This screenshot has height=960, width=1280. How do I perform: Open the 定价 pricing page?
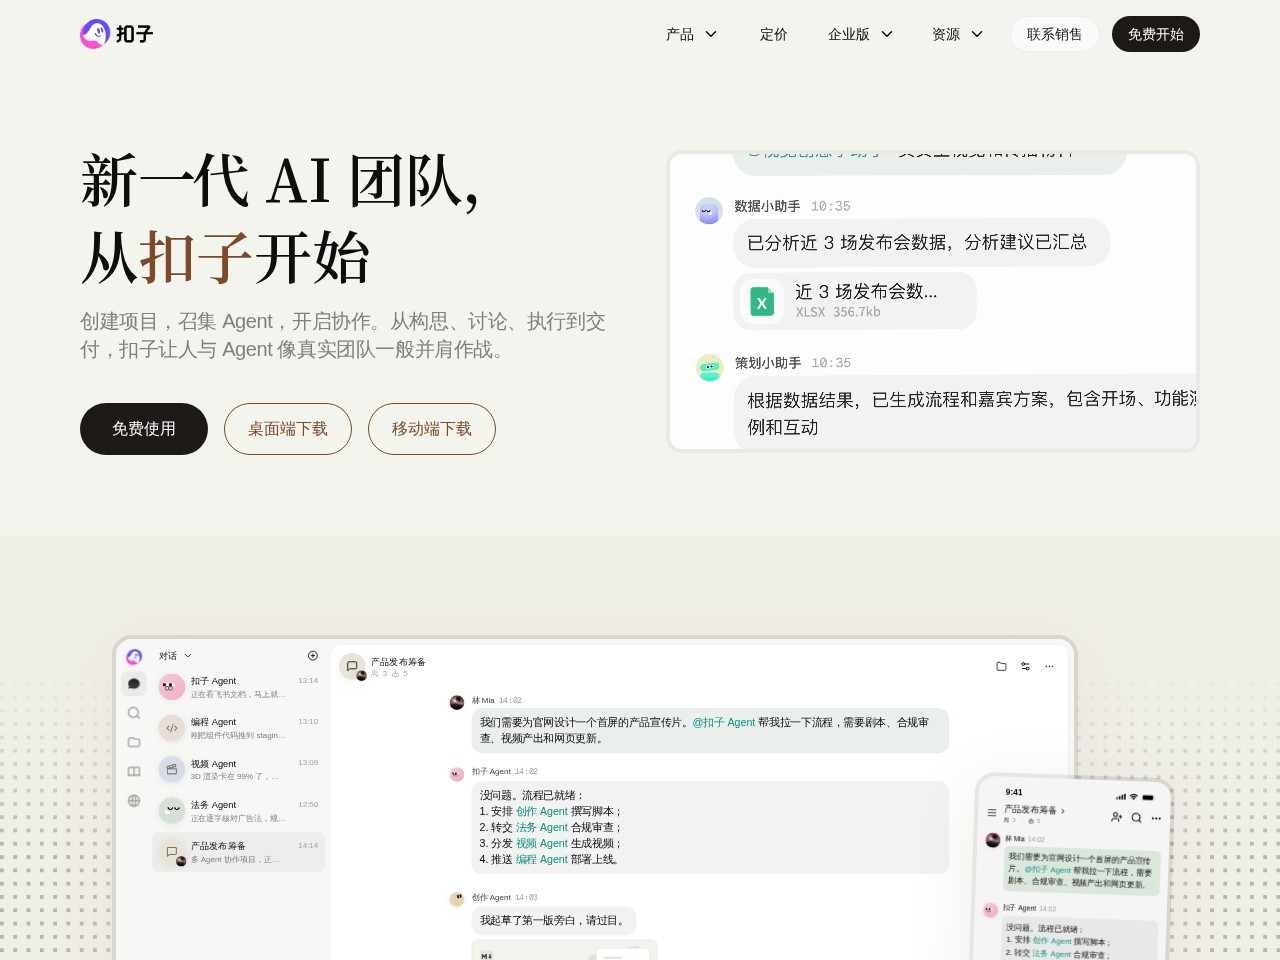tap(773, 34)
